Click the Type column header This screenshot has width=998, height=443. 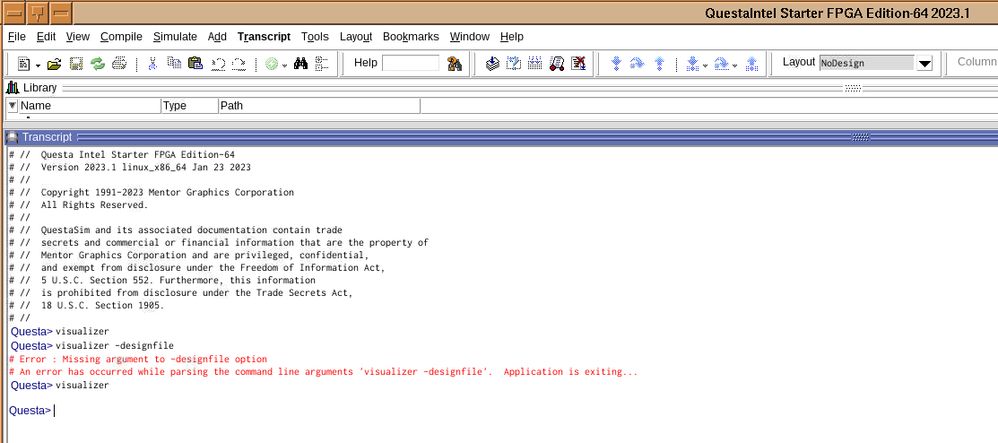pos(190,106)
